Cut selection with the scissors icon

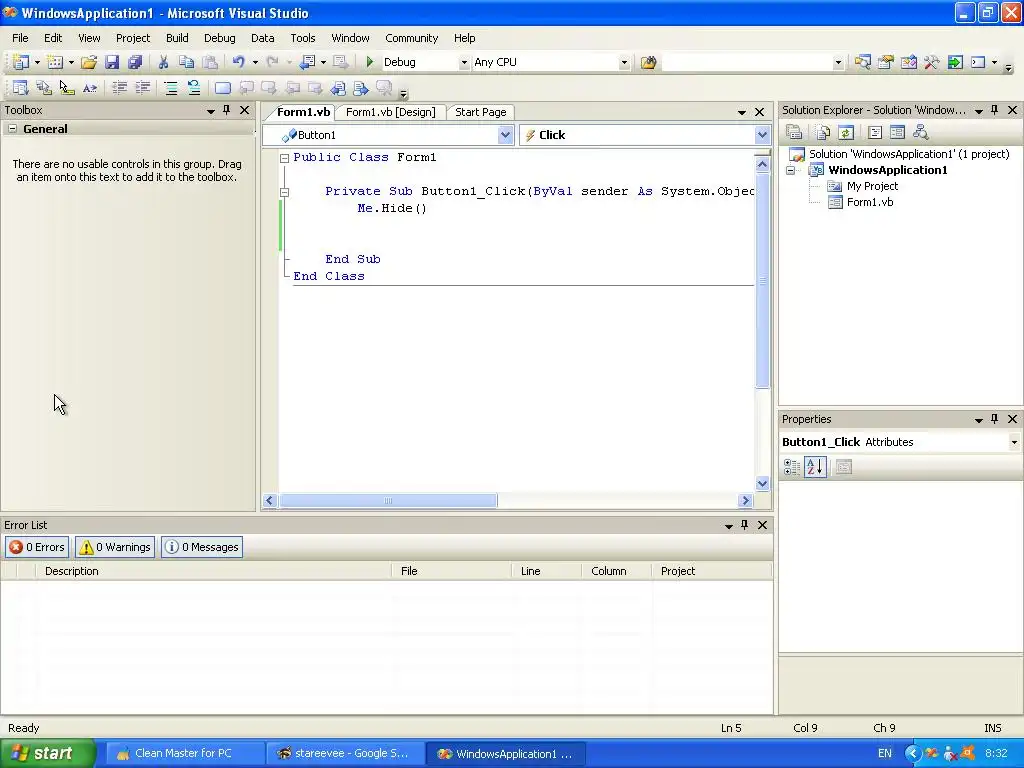(x=163, y=62)
